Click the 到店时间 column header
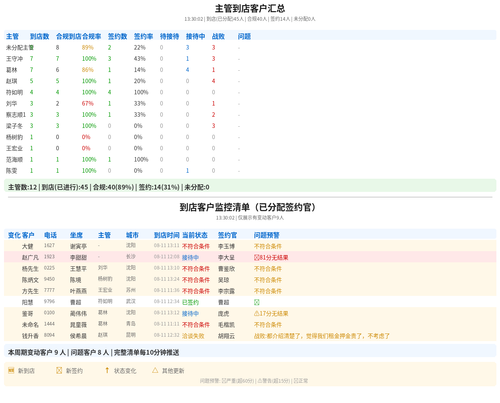This screenshot has height=403, width=500. point(167,235)
